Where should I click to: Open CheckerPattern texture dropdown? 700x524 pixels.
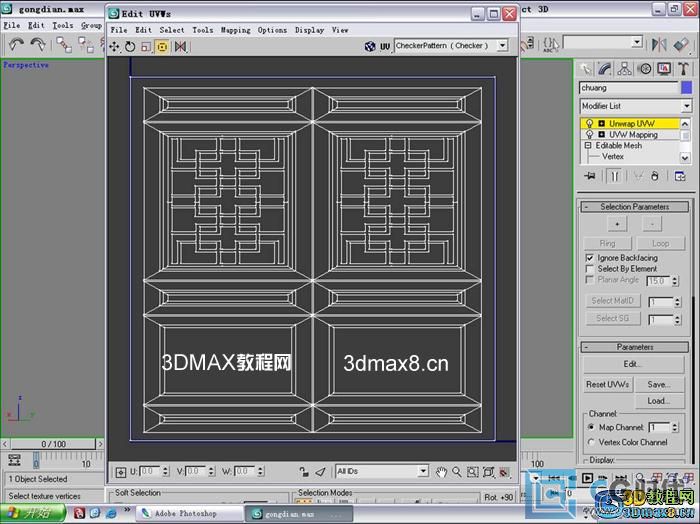point(503,46)
